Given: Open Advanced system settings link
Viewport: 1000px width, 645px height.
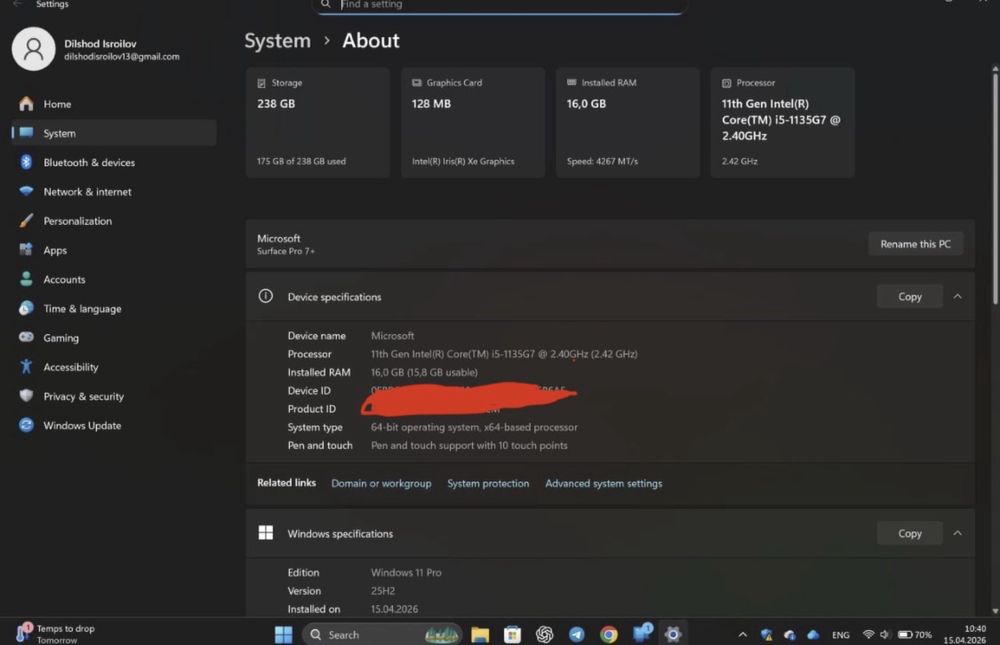Looking at the screenshot, I should click(603, 484).
